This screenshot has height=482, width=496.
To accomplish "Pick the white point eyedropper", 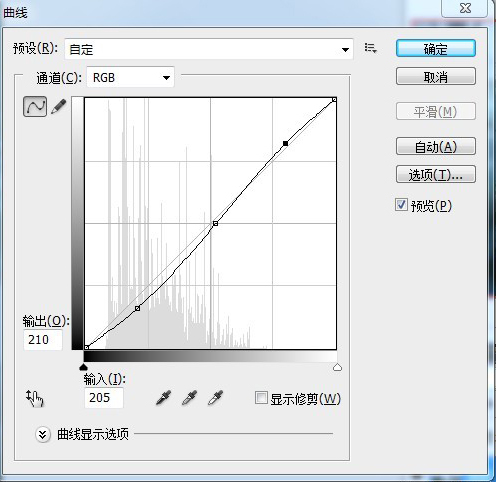I will click(x=215, y=398).
